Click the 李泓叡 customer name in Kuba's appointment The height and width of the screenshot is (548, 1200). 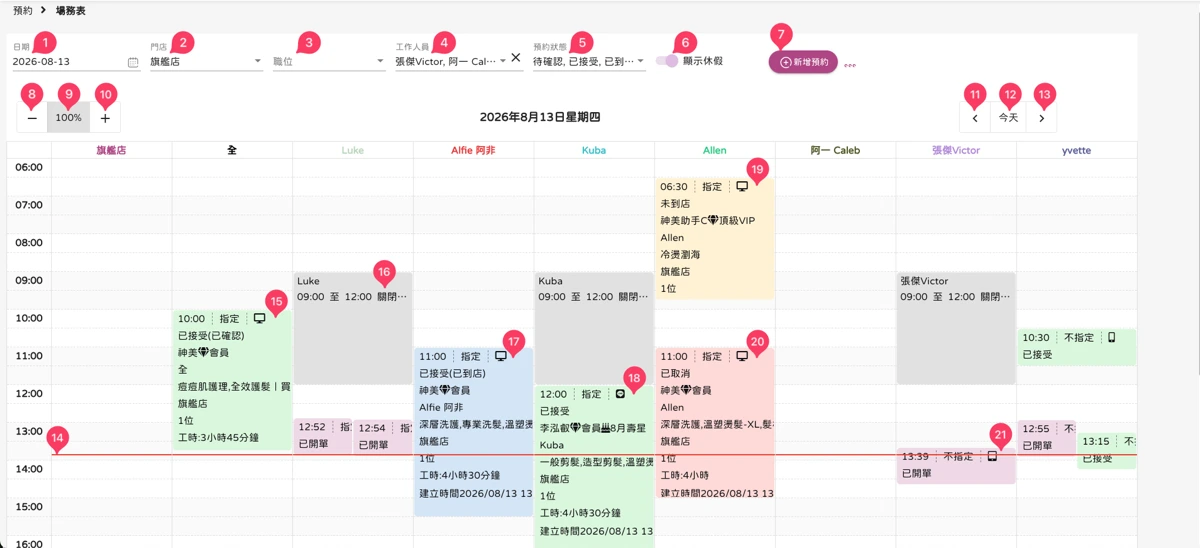(x=554, y=428)
